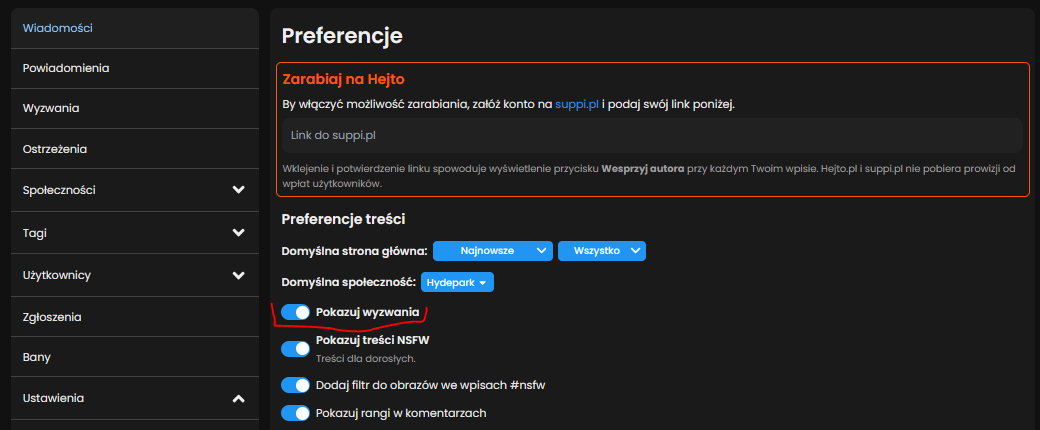Viewport: 1040px width, 430px height.
Task: Turn off Pokazuj rangi w komentarzach
Action: [296, 413]
